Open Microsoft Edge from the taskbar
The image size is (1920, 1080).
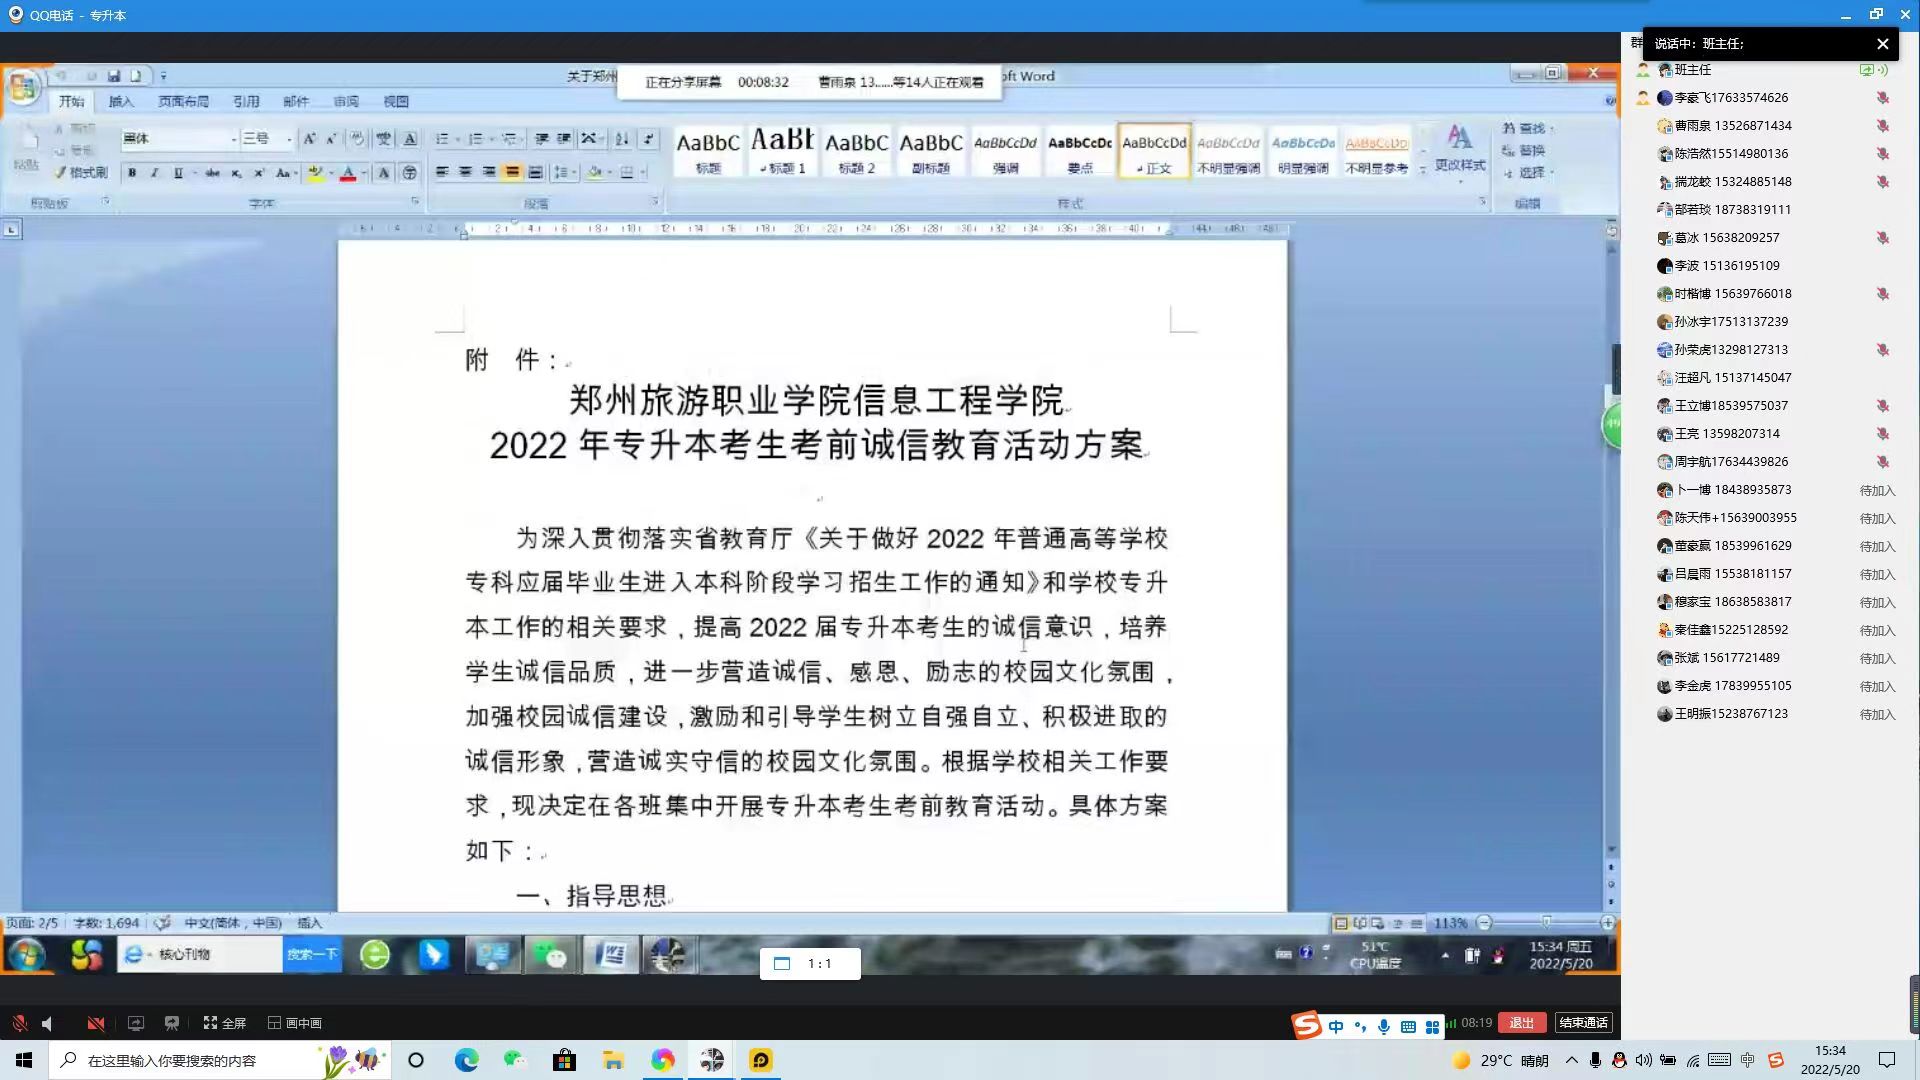coord(466,1060)
